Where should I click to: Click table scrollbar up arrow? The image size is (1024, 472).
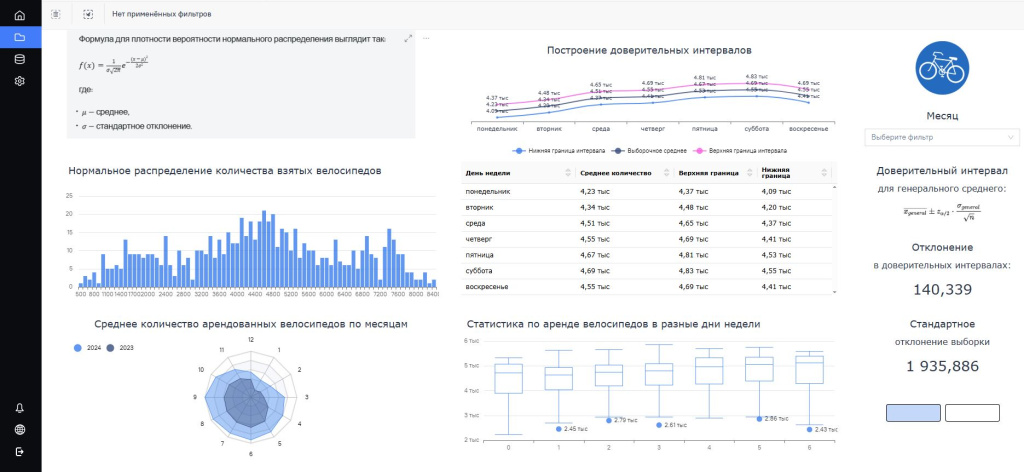click(x=834, y=187)
